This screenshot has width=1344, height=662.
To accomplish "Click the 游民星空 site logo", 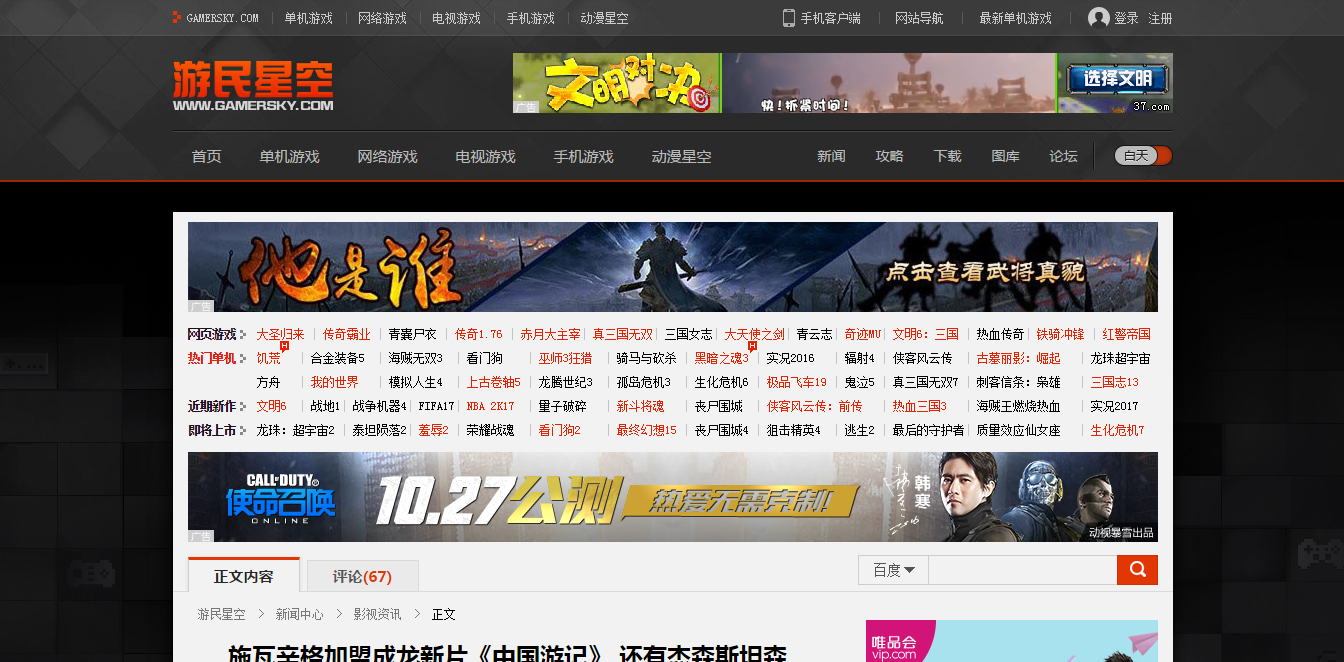I will (253, 85).
